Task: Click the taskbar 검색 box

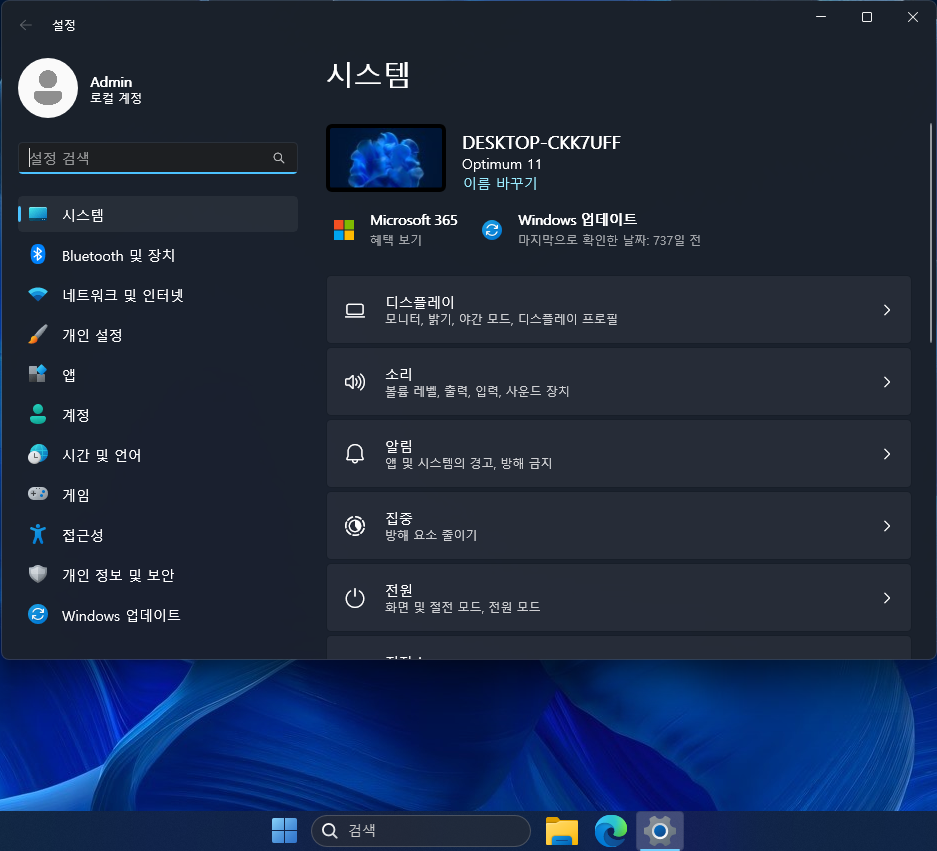Action: point(421,830)
